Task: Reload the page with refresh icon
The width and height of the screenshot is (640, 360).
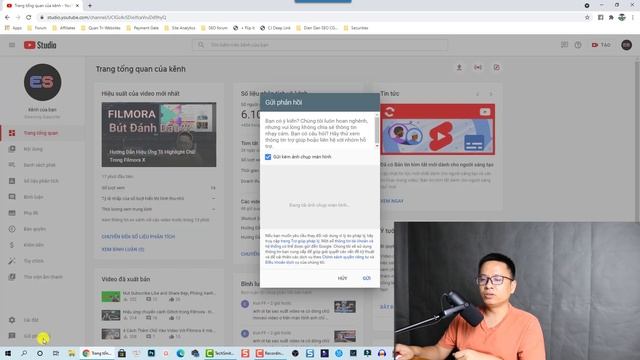Action: point(29,18)
